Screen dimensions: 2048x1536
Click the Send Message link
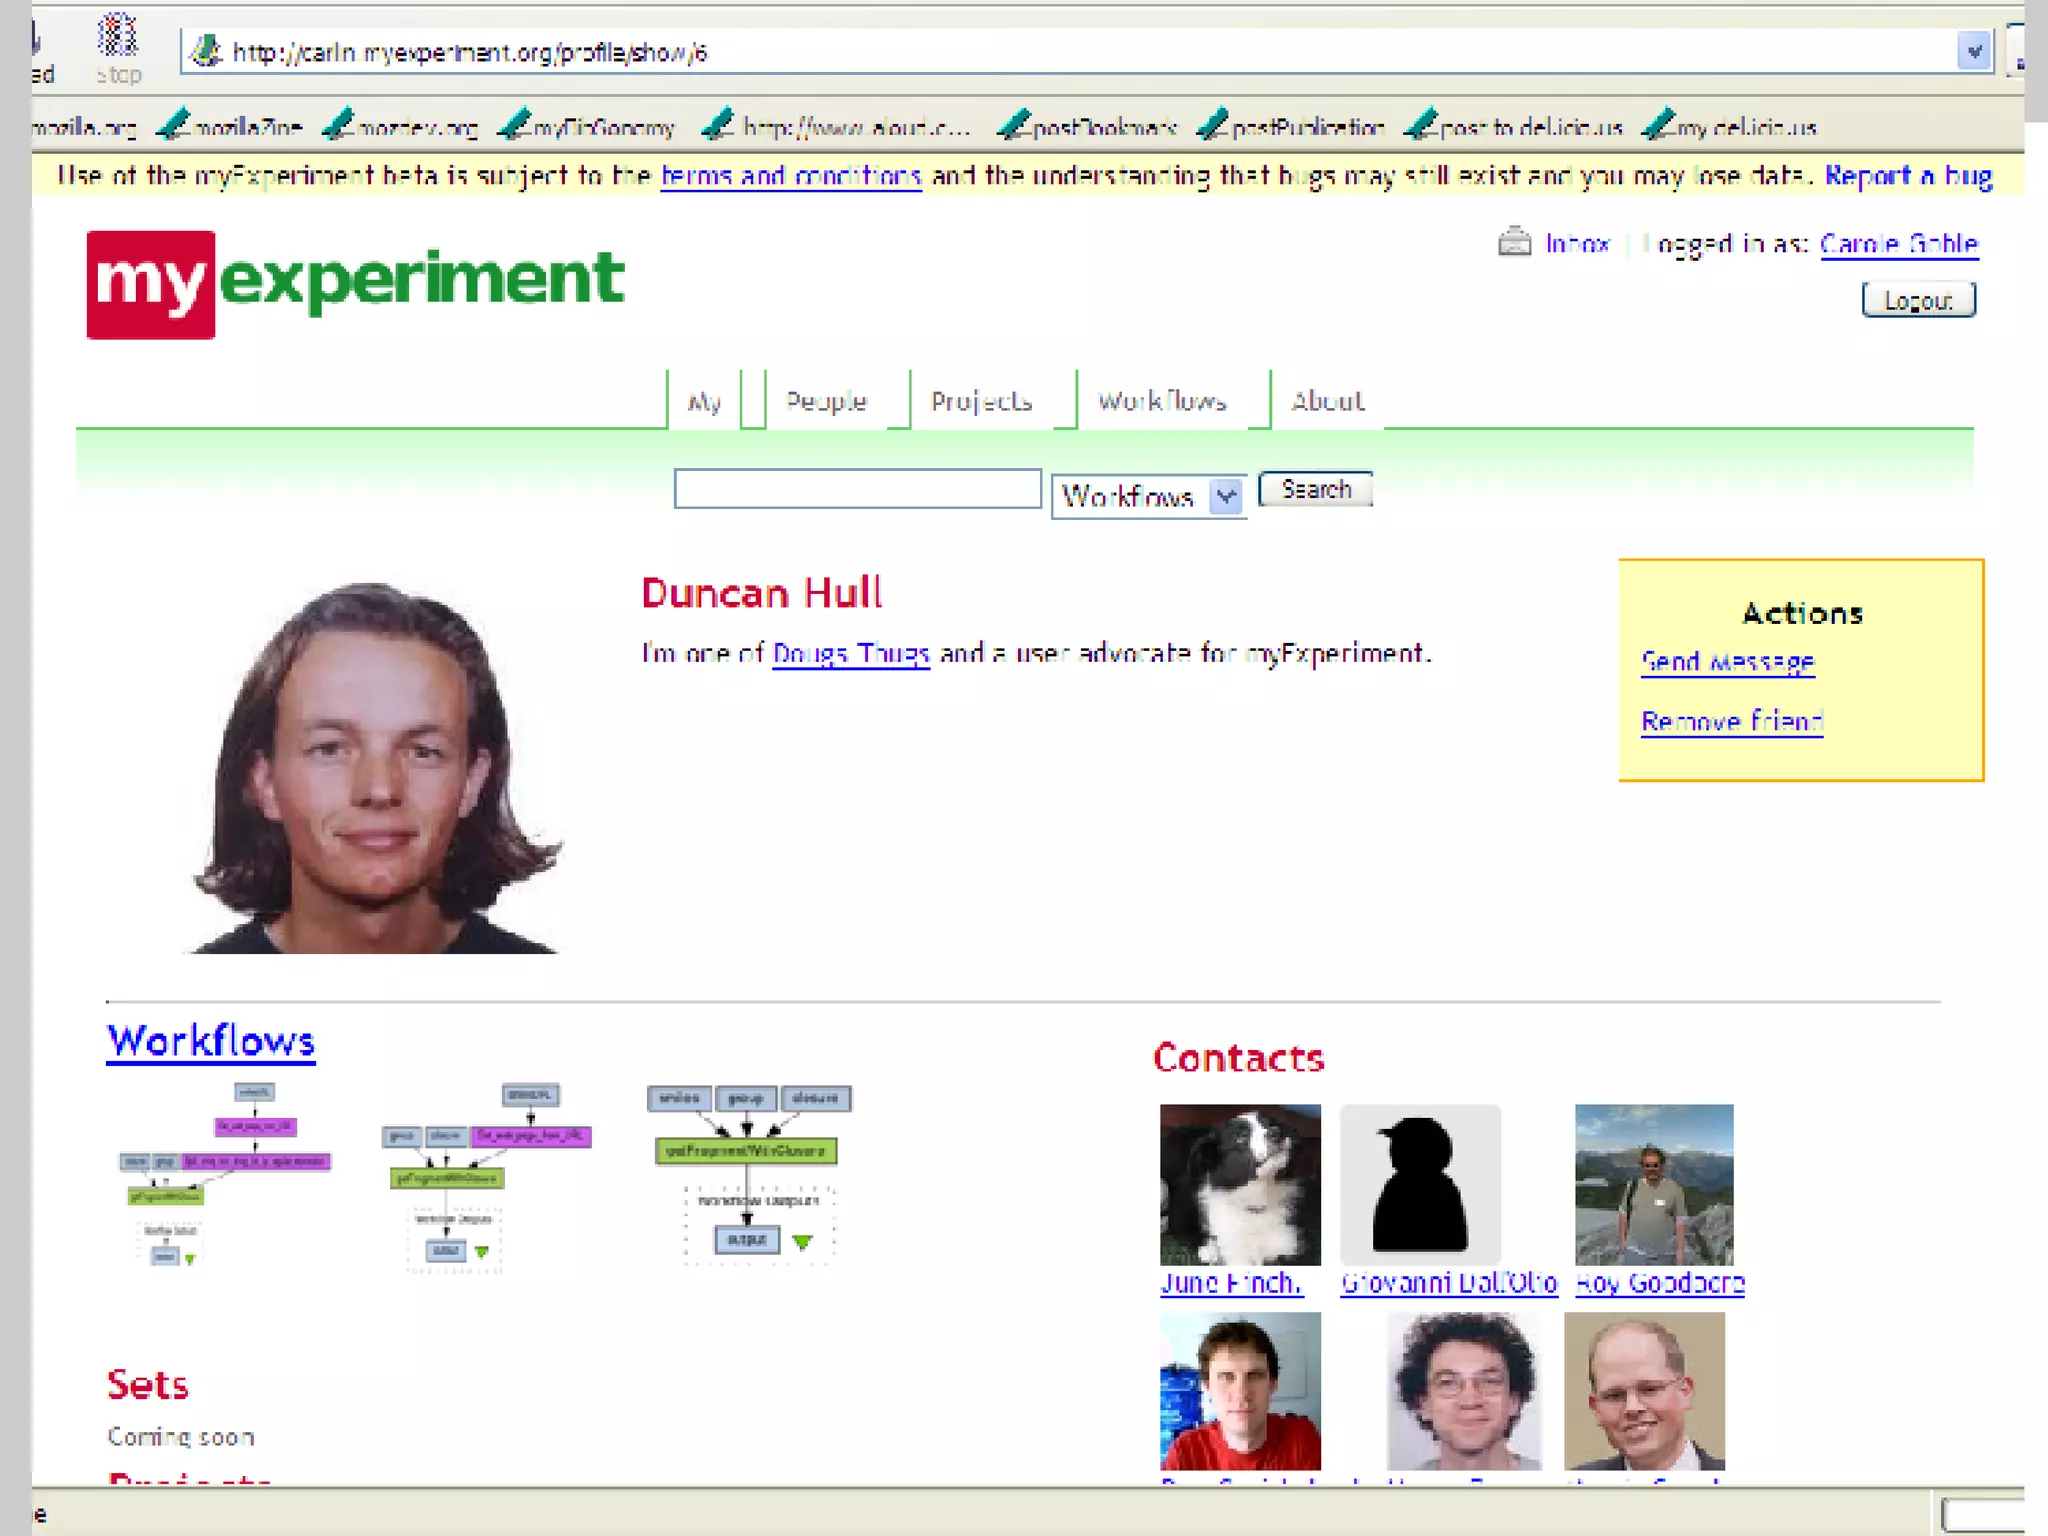pyautogui.click(x=1727, y=662)
